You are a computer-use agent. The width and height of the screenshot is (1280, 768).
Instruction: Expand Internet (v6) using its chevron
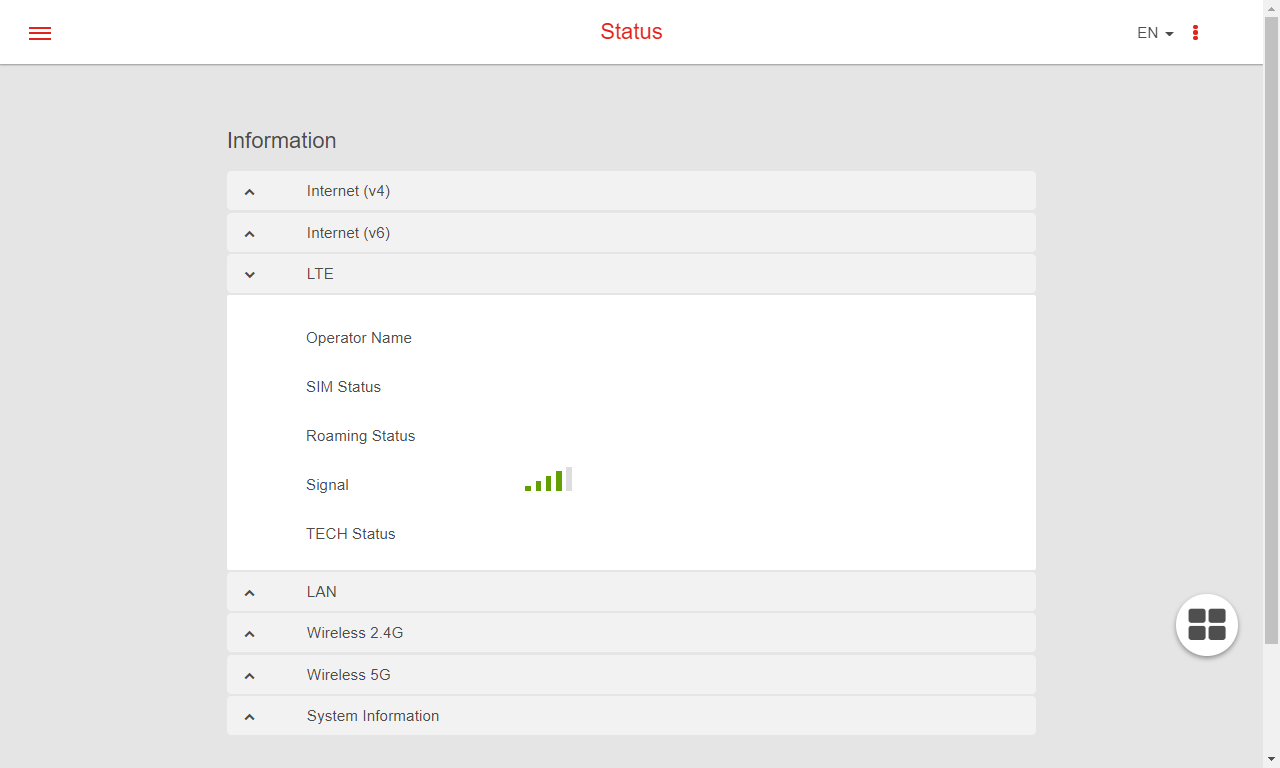pos(250,234)
